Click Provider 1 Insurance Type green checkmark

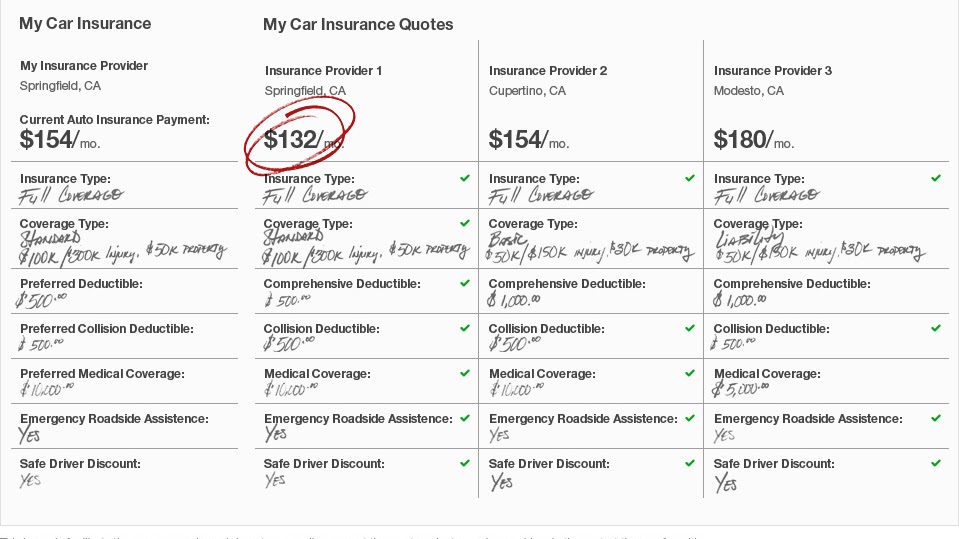click(465, 178)
